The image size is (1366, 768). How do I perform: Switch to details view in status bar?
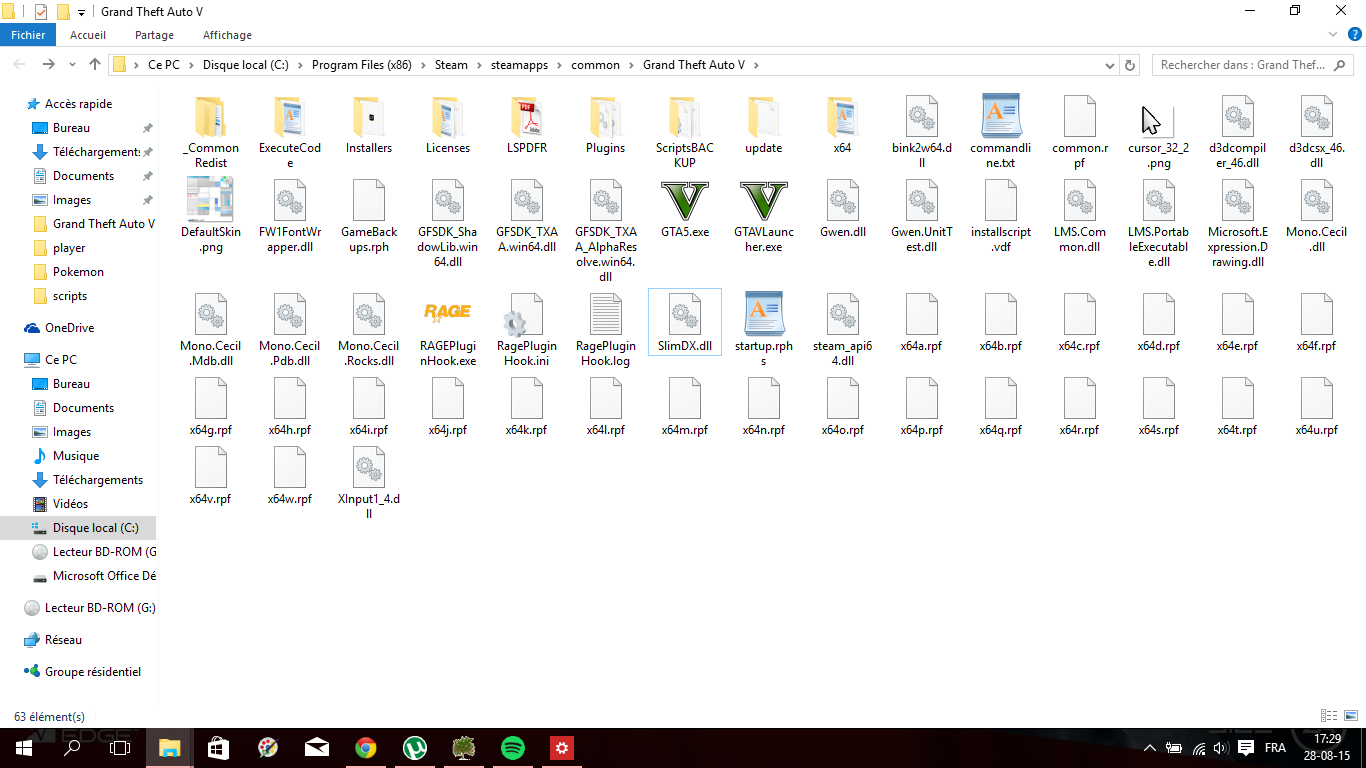1329,716
